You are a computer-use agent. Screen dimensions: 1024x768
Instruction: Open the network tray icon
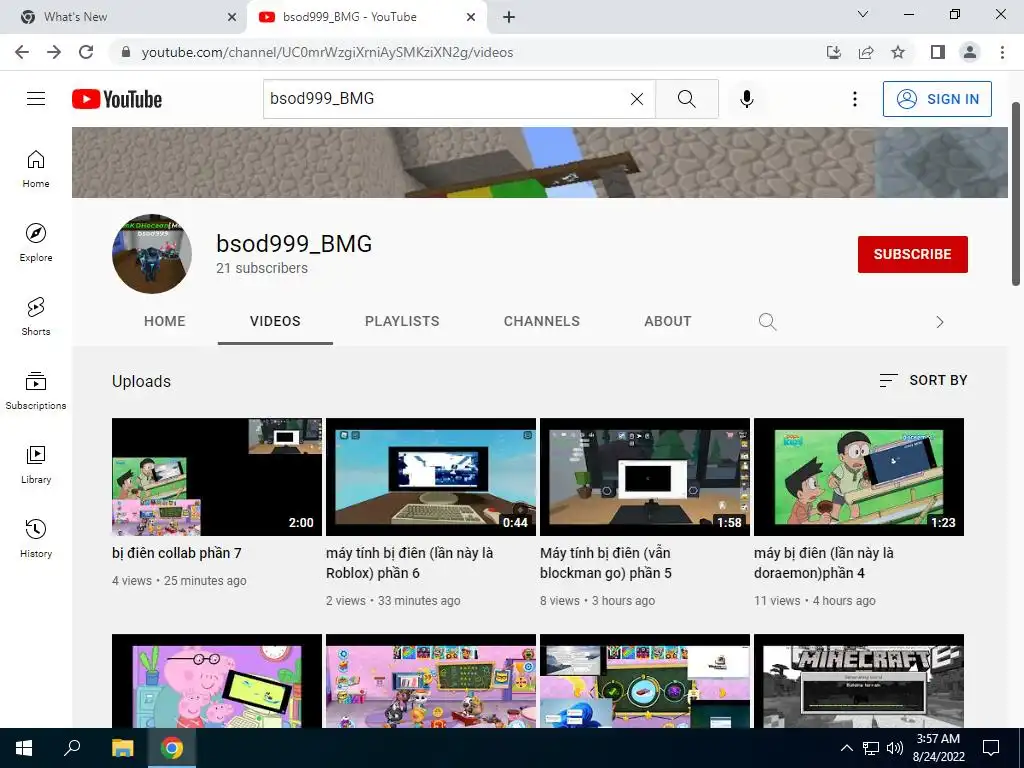[871, 748]
